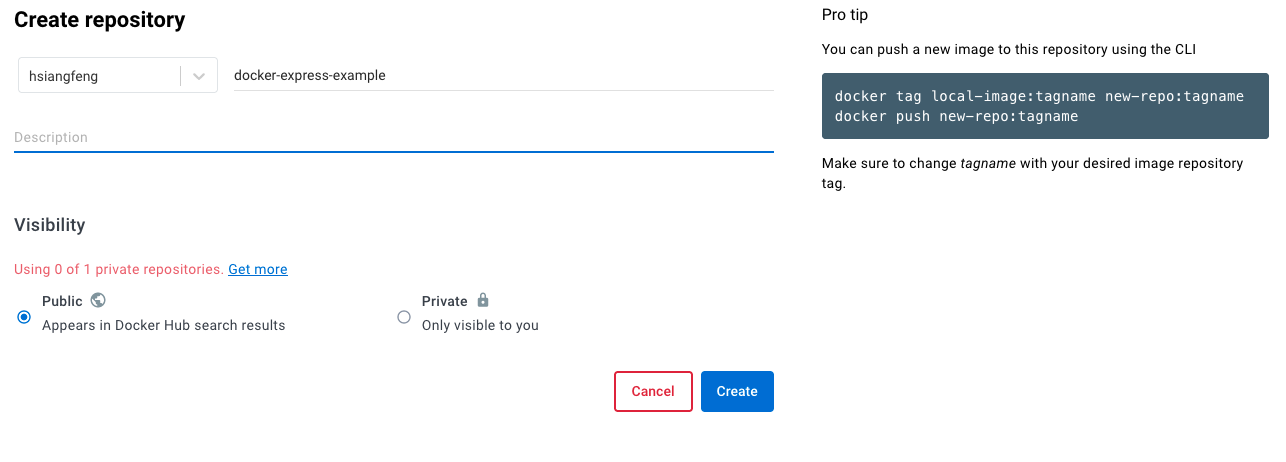Click the Pro tip heading
This screenshot has height=462, width=1286.
(x=845, y=15)
